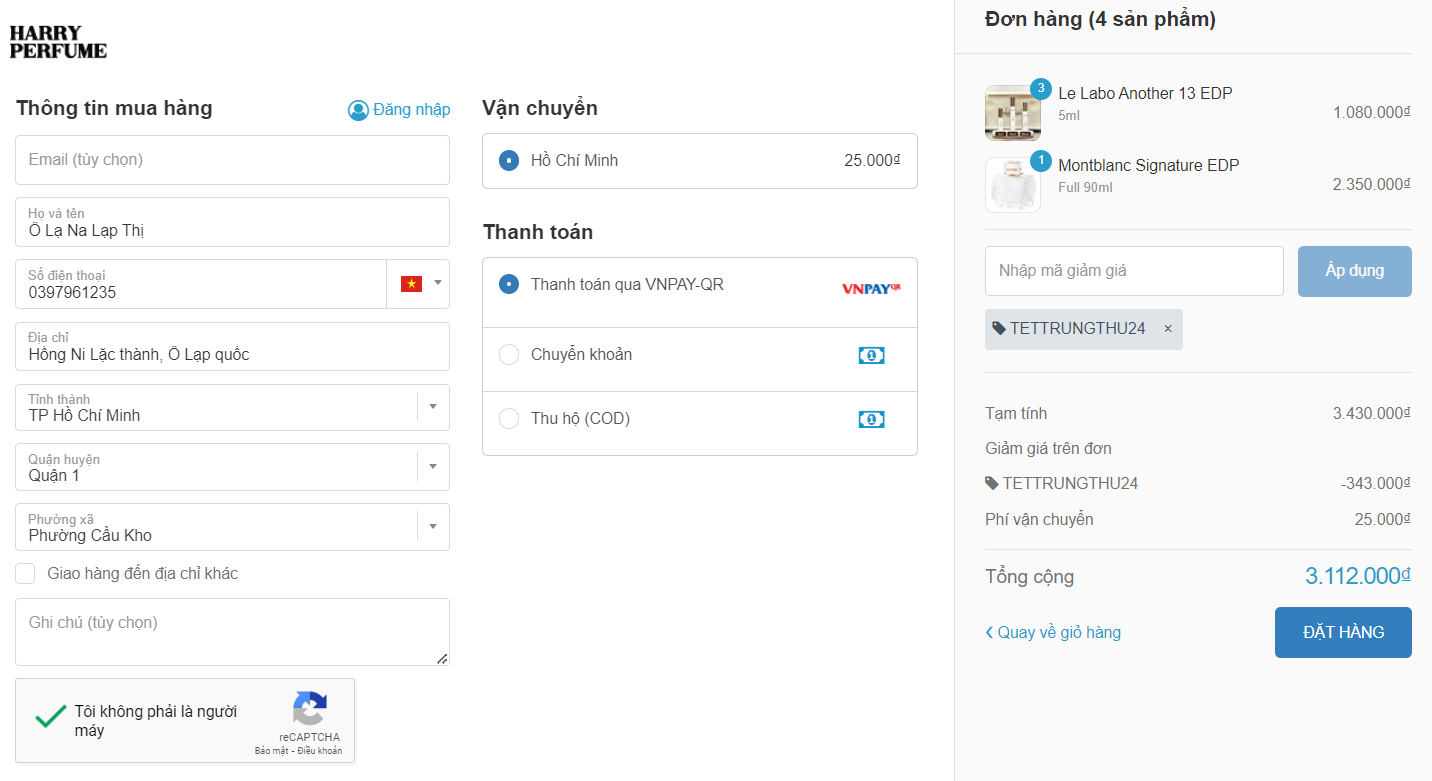The width and height of the screenshot is (1432, 781).
Task: Click the Nhập mã giảm giá input field
Action: coord(1134,271)
